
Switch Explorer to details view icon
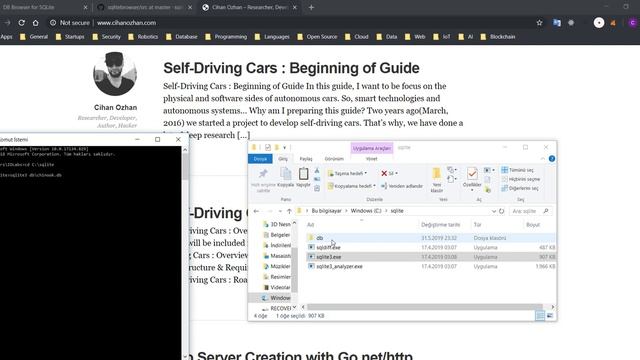pyautogui.click(x=540, y=316)
